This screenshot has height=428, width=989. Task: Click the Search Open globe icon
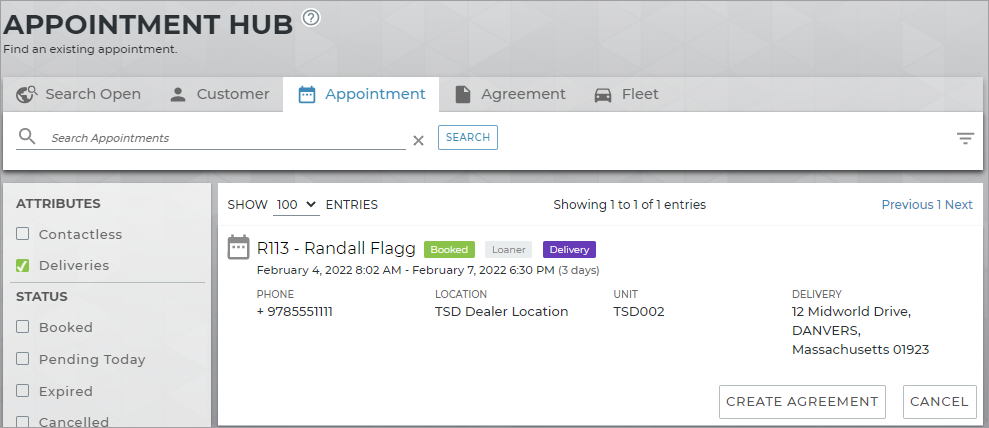tap(27, 94)
